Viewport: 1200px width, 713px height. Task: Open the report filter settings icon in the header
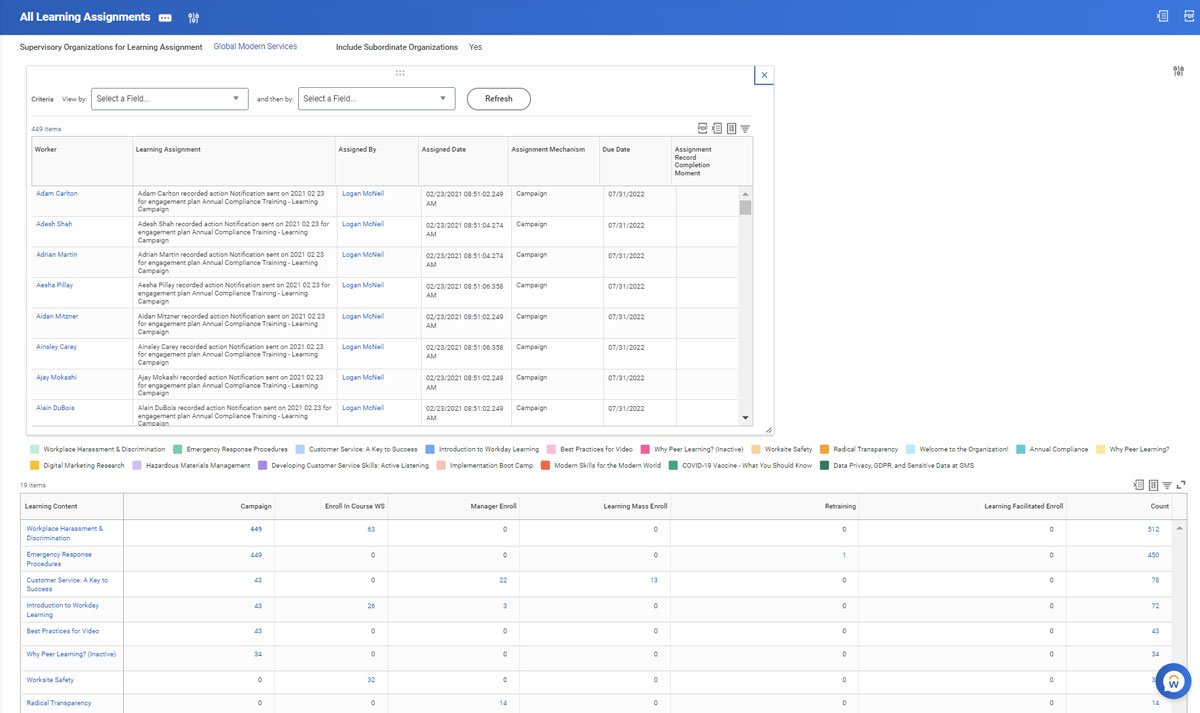pyautogui.click(x=194, y=18)
